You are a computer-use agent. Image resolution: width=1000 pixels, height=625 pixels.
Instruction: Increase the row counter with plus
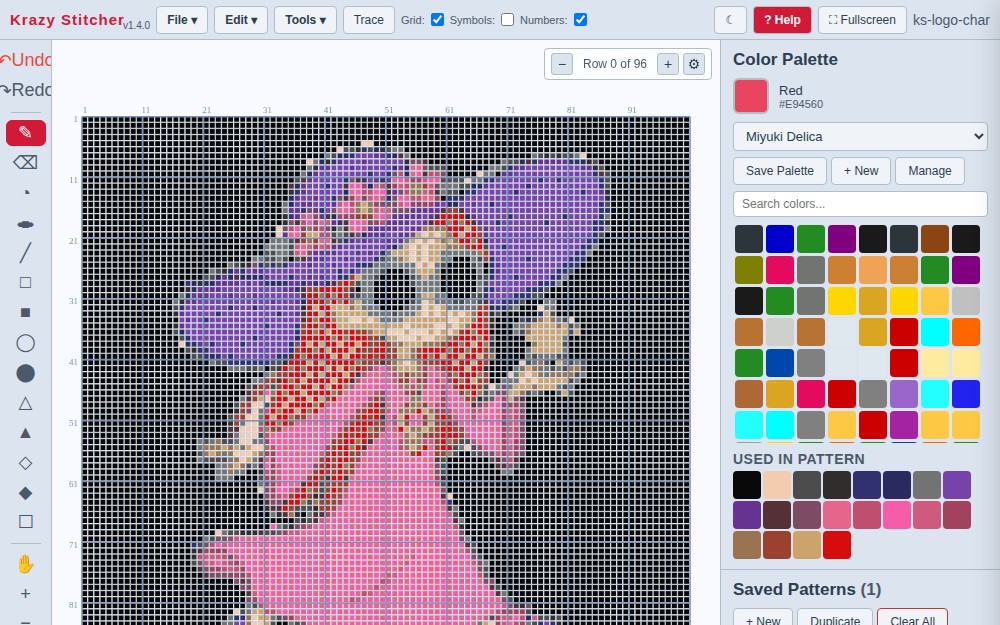[x=668, y=64]
